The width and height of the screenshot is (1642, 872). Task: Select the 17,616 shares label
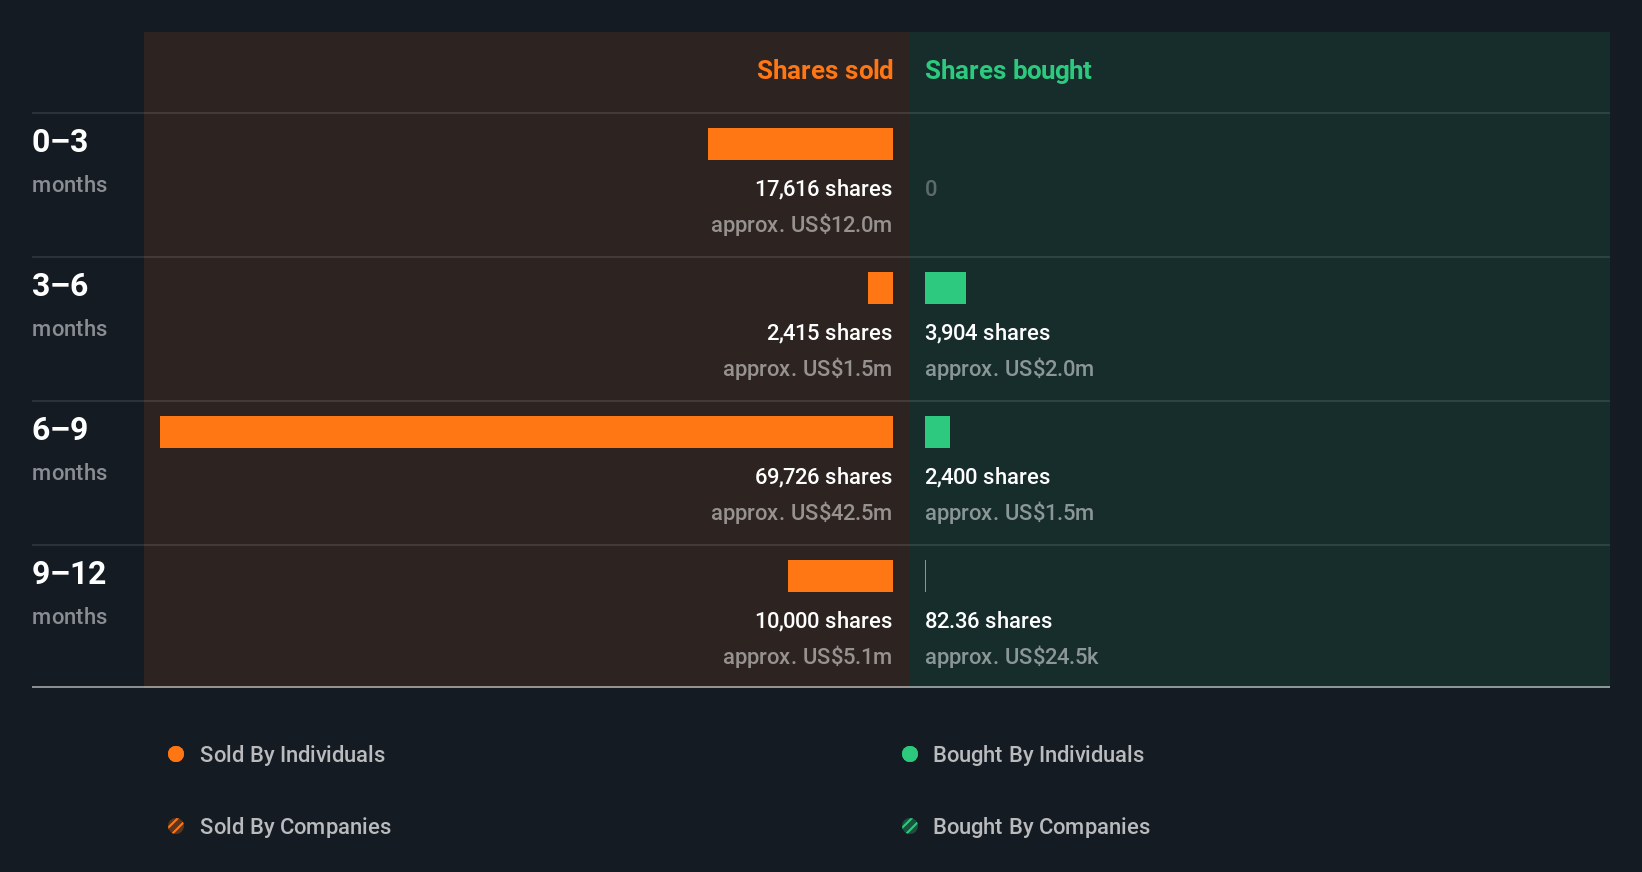point(823,189)
